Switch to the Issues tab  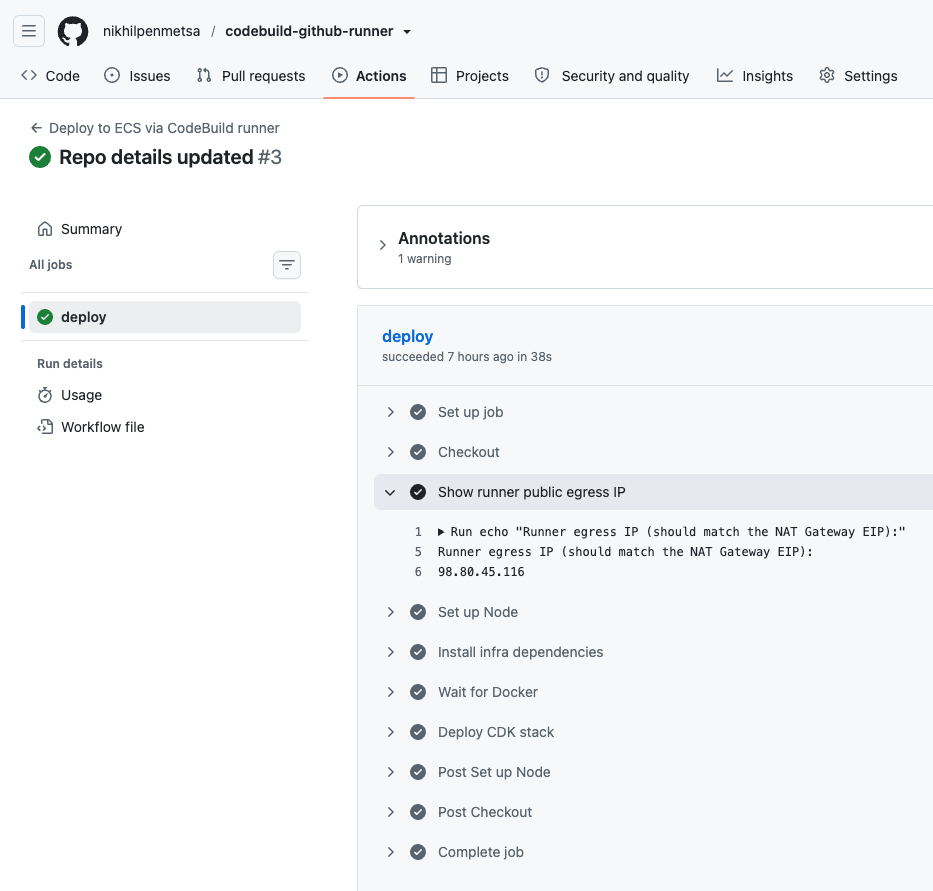(137, 76)
